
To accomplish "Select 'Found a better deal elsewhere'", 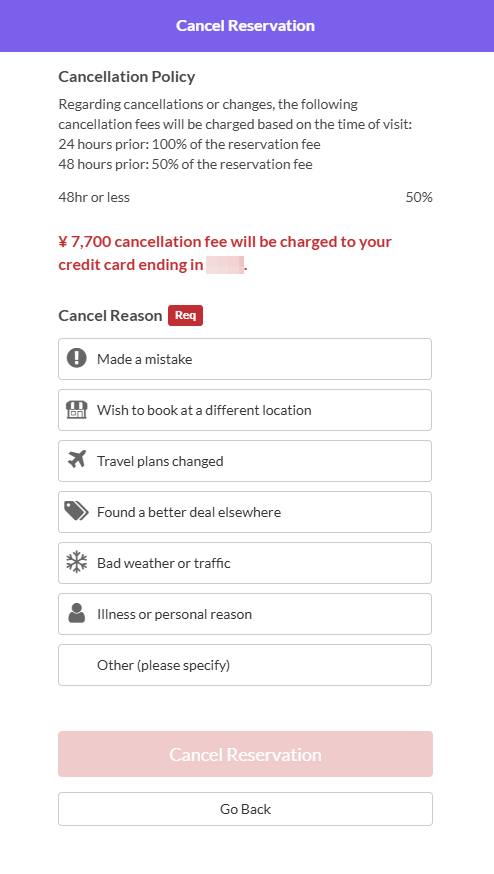I will (x=245, y=512).
